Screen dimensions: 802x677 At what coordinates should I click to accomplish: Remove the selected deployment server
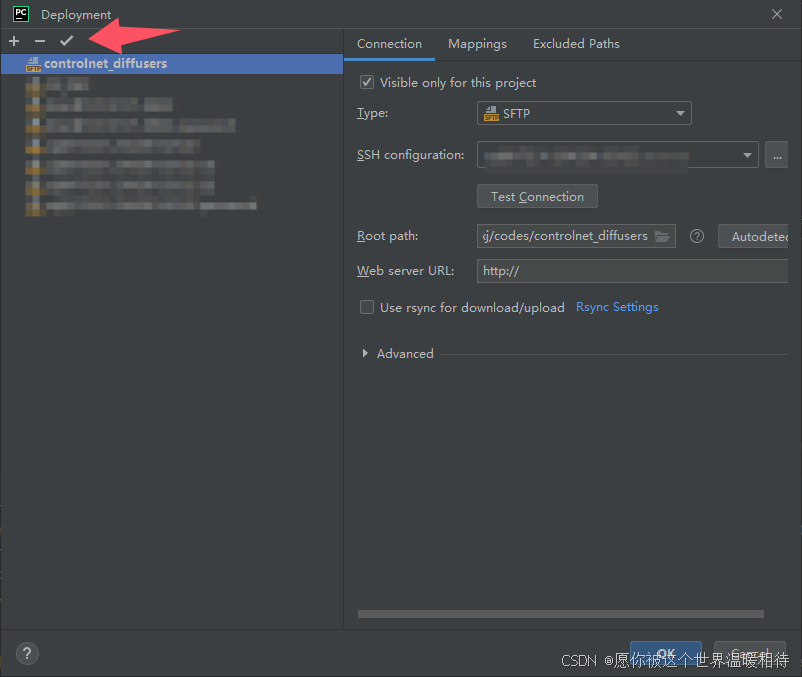click(x=40, y=41)
